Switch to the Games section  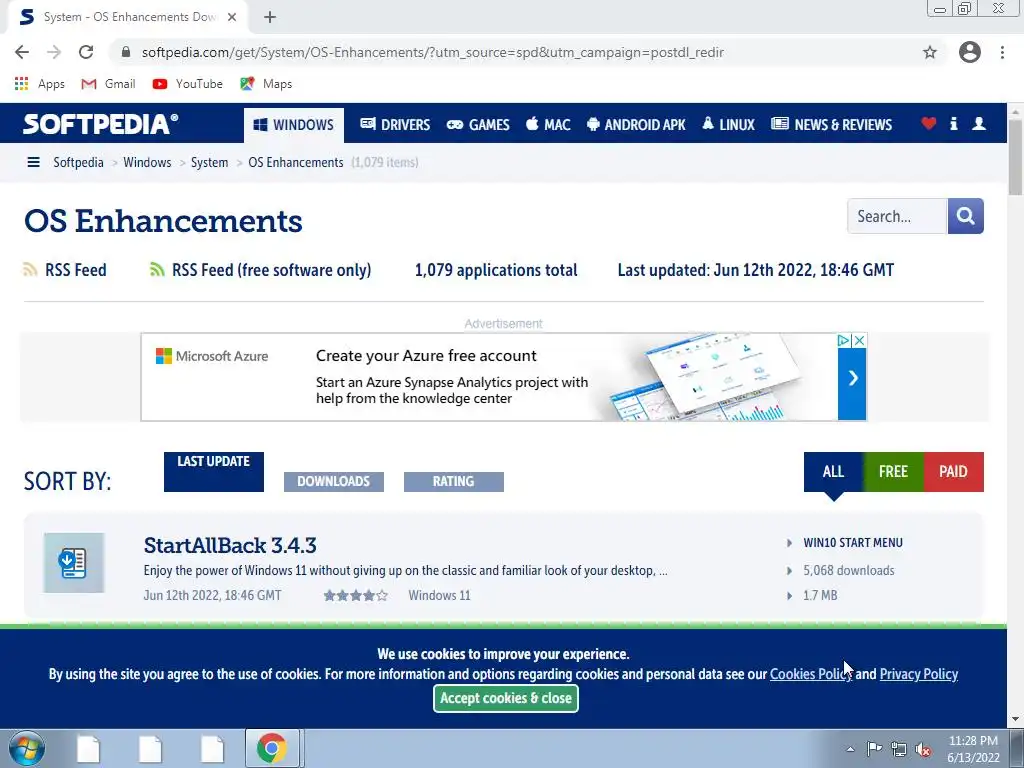pyautogui.click(x=478, y=125)
